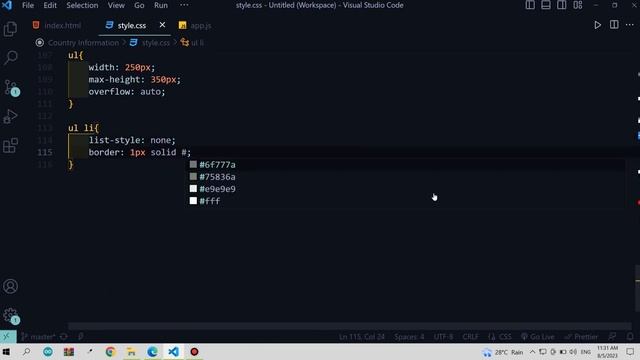The height and width of the screenshot is (360, 640).
Task: Toggle Secondary Side Bar layout icon
Action: (562, 5)
